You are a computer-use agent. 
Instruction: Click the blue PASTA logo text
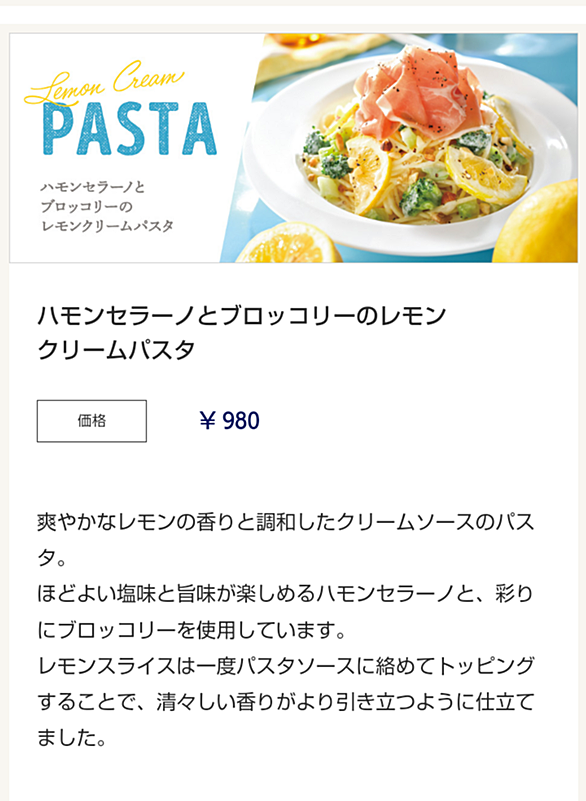click(130, 129)
